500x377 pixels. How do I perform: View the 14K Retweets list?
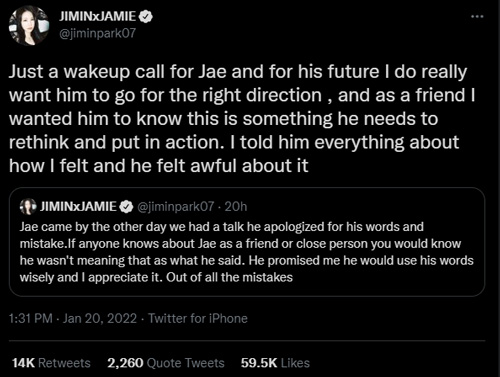(51, 363)
